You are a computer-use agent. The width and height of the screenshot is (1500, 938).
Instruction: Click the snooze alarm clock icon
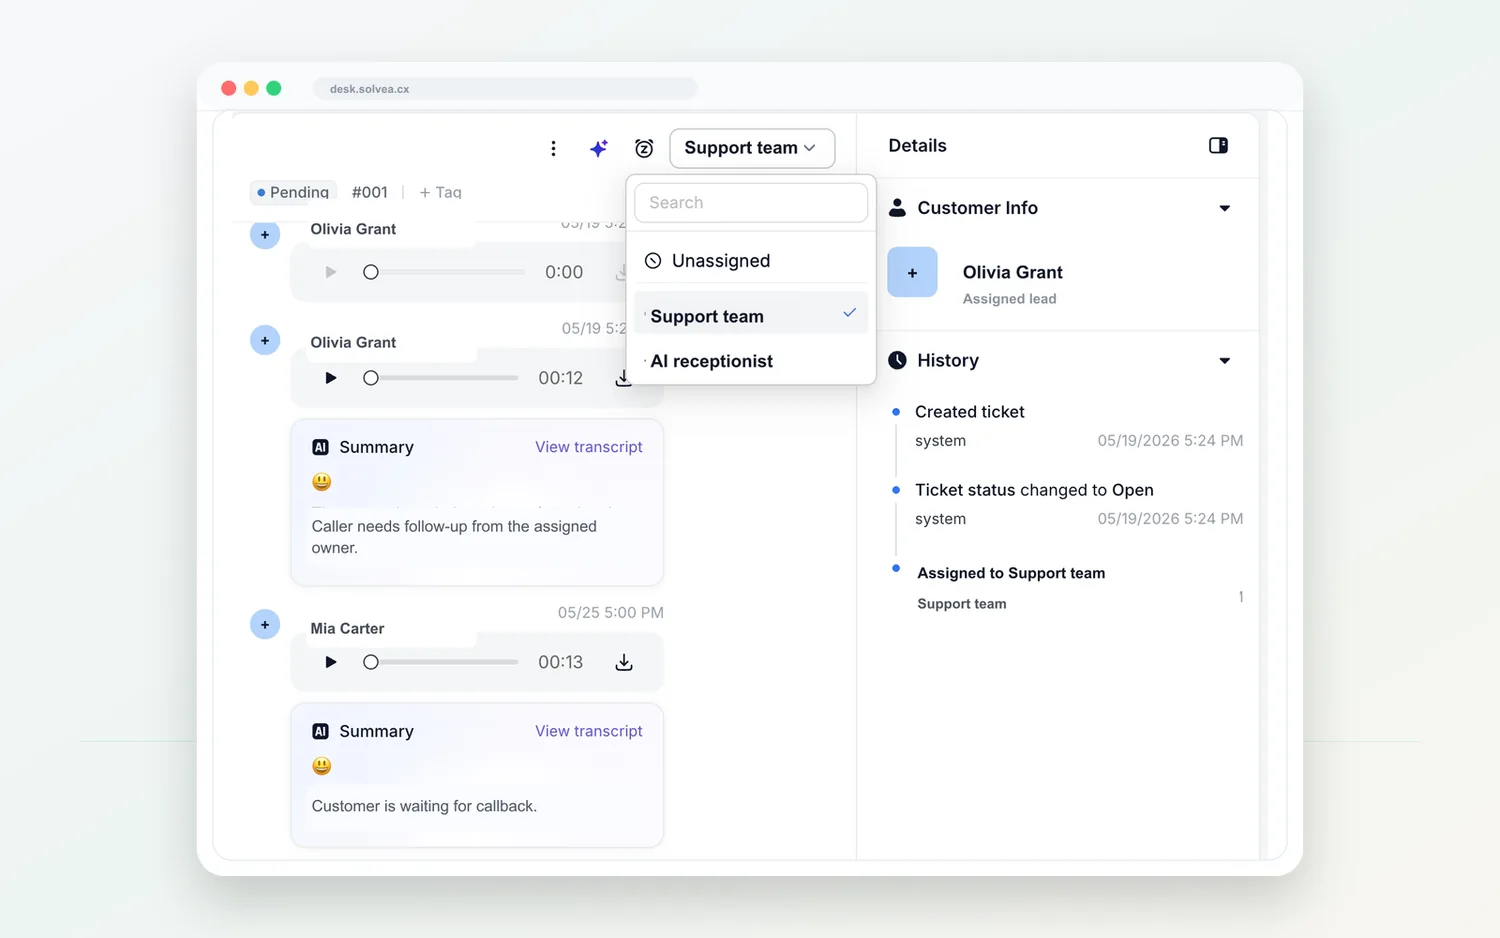coord(644,149)
